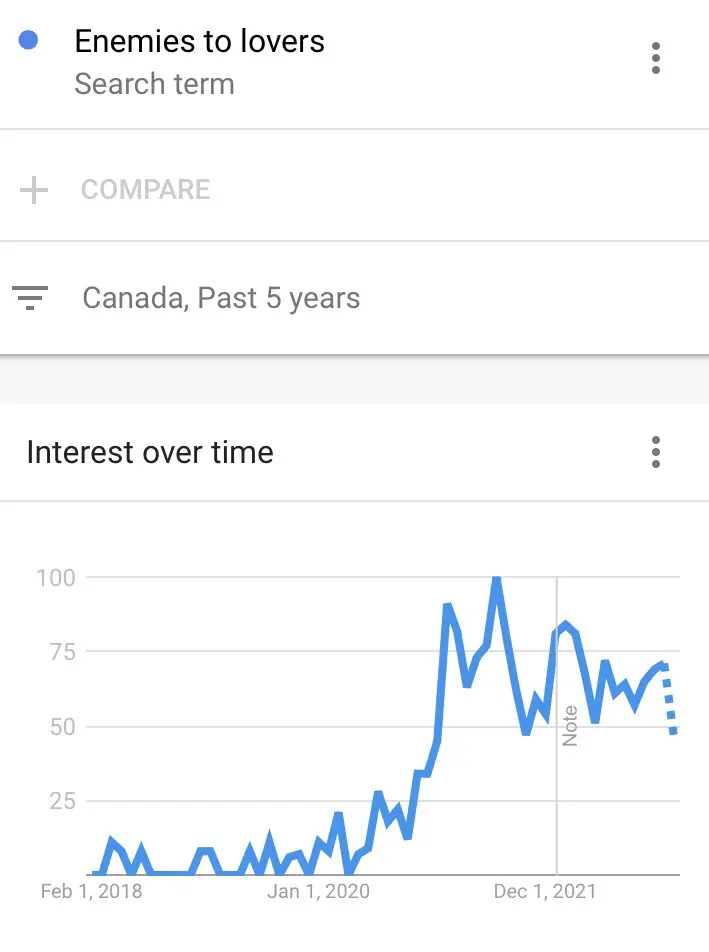Viewport: 709px width, 952px height.
Task: Open the Enemies to lovers three-dot options menu
Action: tap(656, 58)
